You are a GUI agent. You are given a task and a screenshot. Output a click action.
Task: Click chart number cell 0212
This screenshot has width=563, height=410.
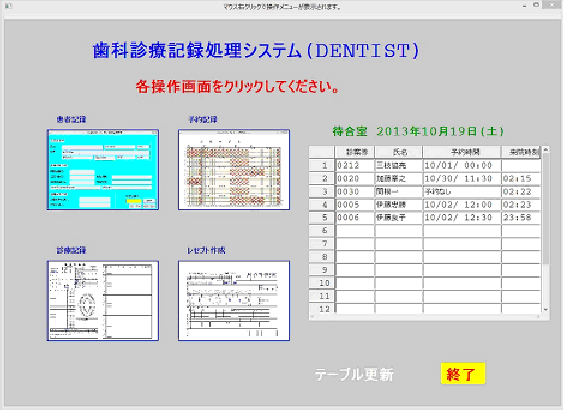coord(355,166)
